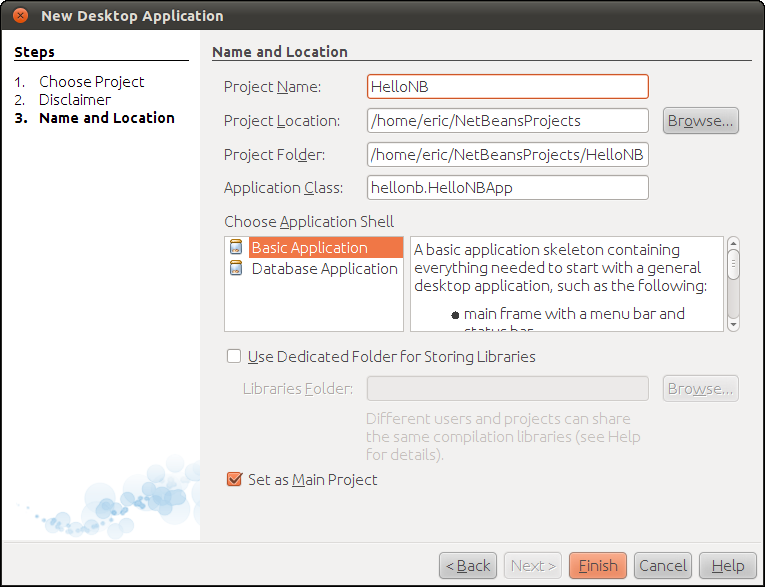Uncheck Set as Main Project checkbox

[234, 480]
